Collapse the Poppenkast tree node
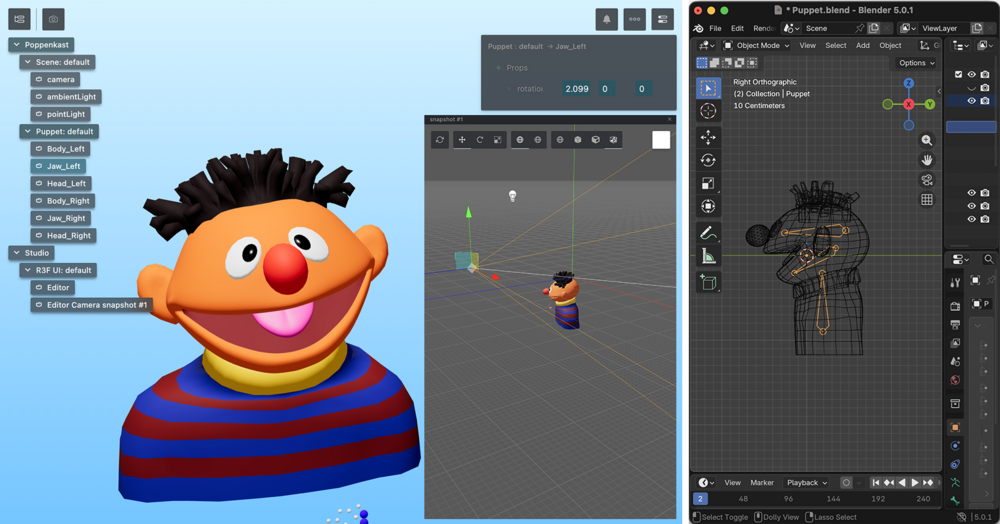Viewport: 1000px width, 524px height. pyautogui.click(x=16, y=45)
